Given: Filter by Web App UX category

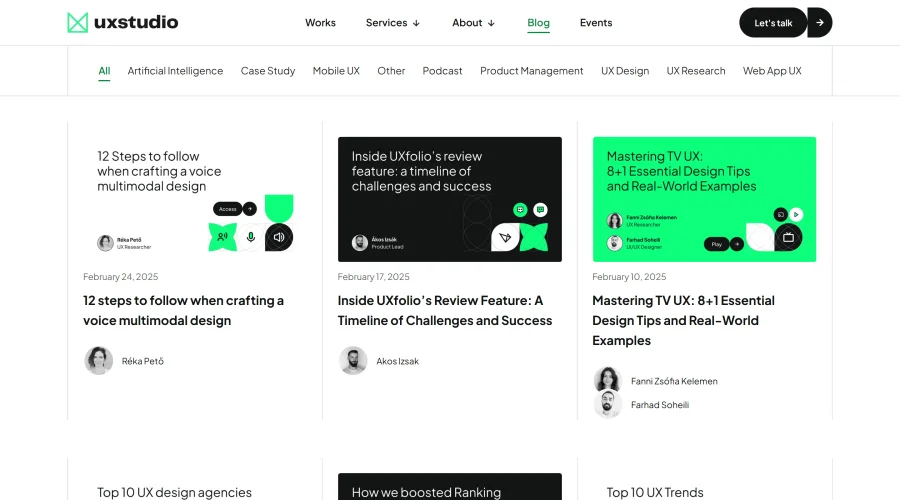Looking at the screenshot, I should (x=772, y=71).
